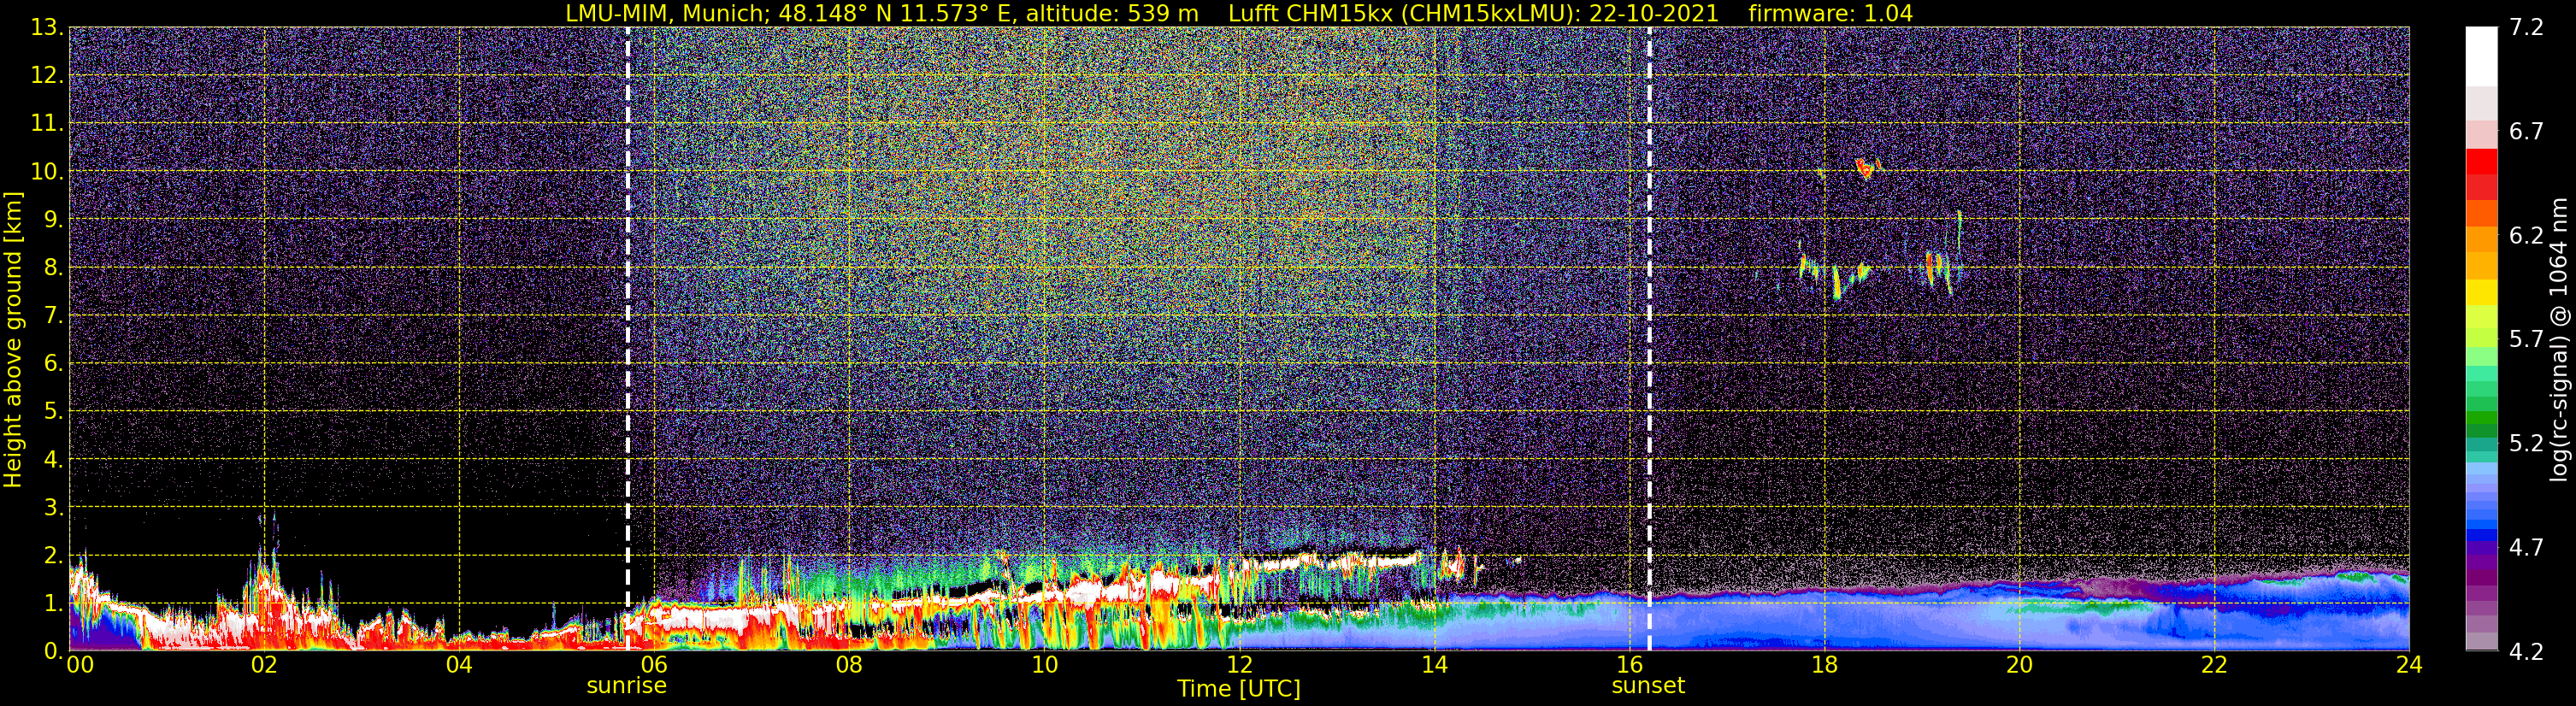Click the time axis tick label 10
2576x706 pixels.
1044,666
